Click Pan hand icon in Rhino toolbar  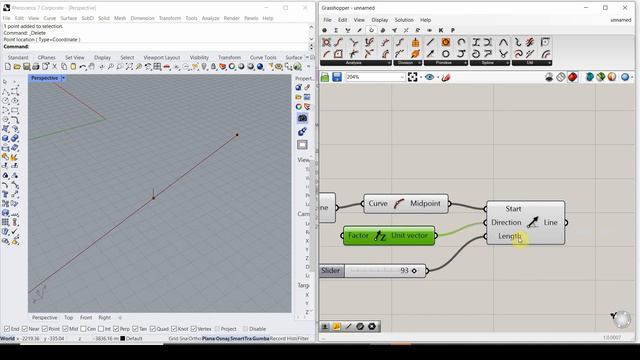92,67
